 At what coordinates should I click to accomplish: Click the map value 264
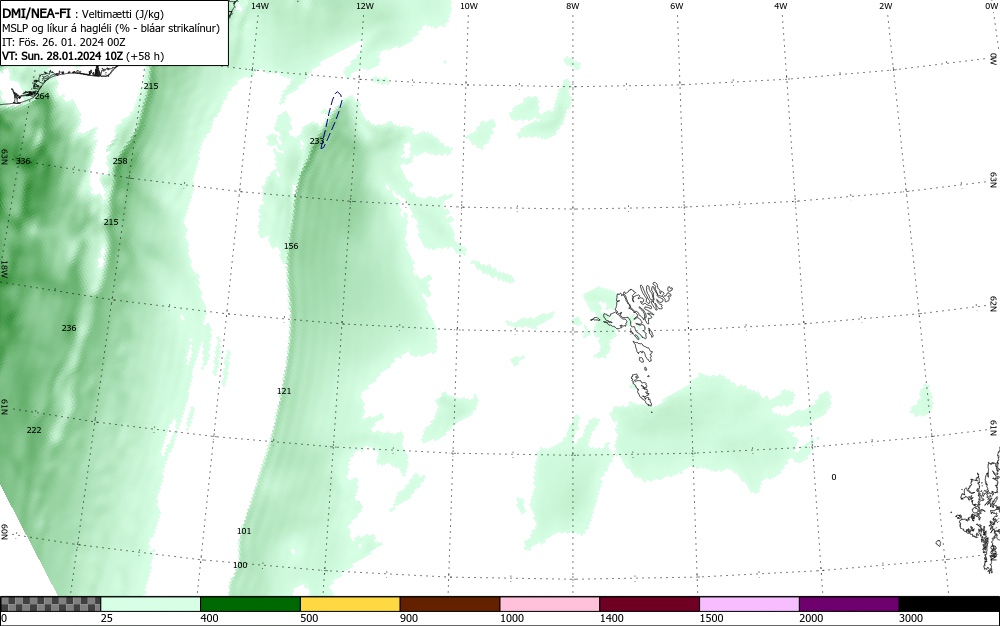click(x=41, y=96)
